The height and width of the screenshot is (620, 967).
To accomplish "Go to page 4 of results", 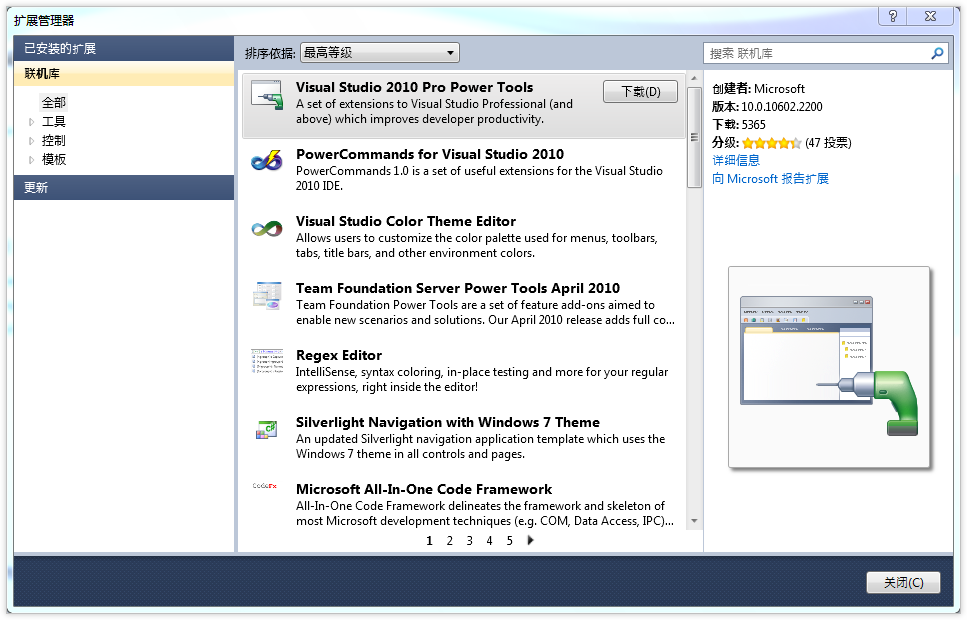I will [489, 541].
